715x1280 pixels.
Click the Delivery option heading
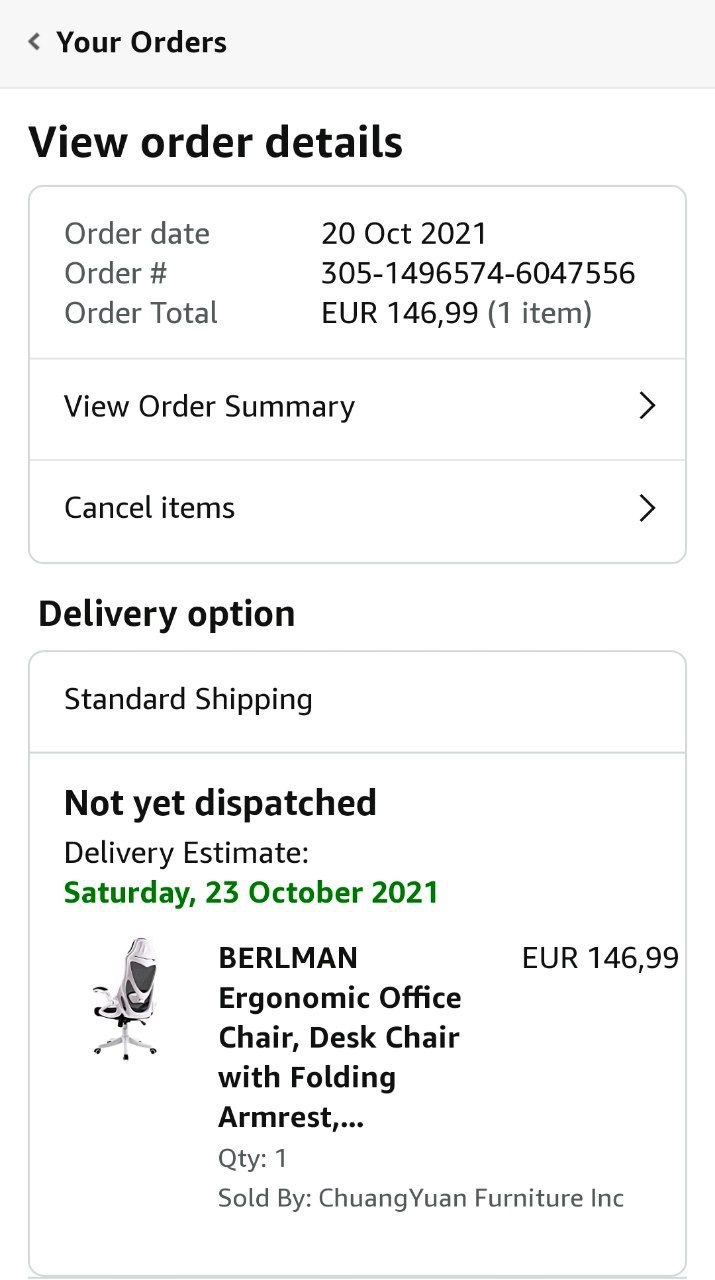point(166,614)
